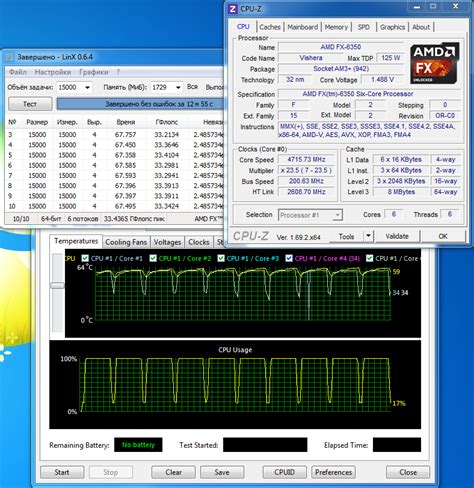The width and height of the screenshot is (474, 488).
Task: Open the ? help menu in LinX
Action: 118,72
